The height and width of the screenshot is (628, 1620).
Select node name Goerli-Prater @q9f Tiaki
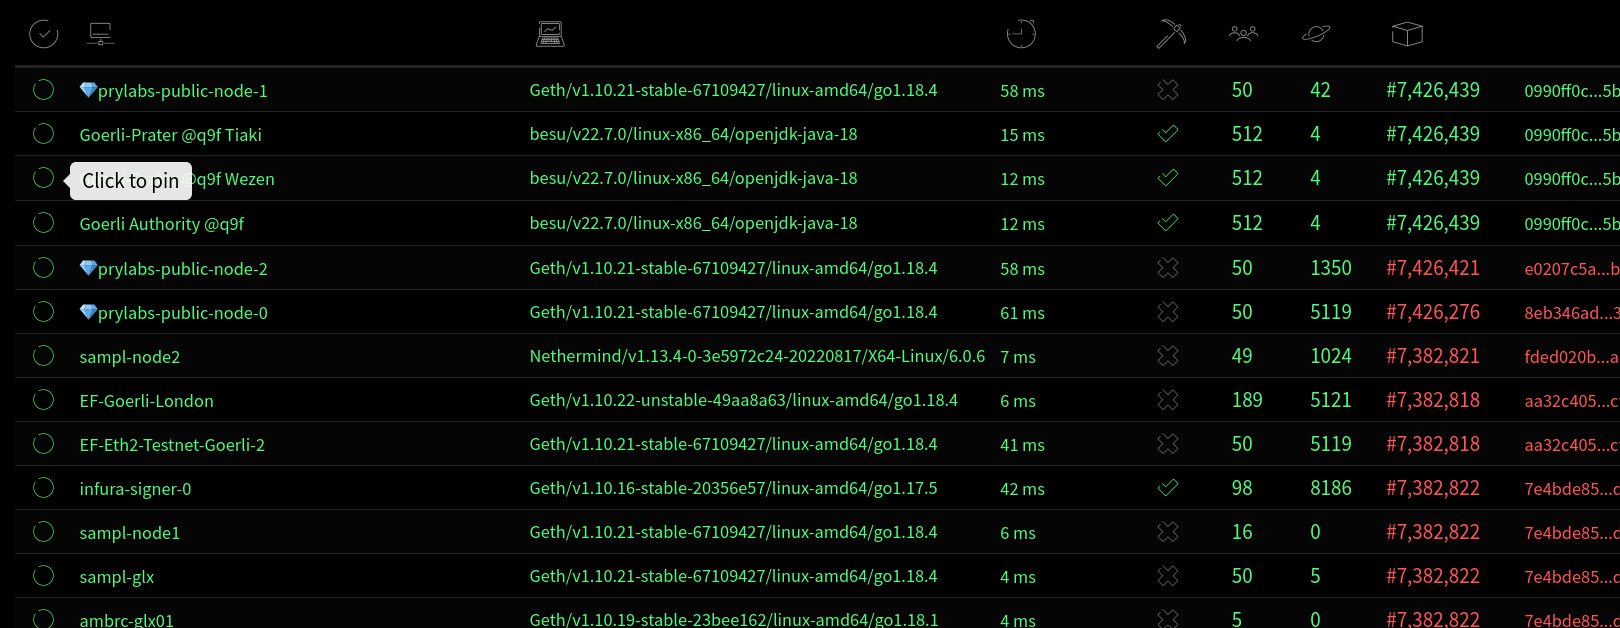(171, 135)
